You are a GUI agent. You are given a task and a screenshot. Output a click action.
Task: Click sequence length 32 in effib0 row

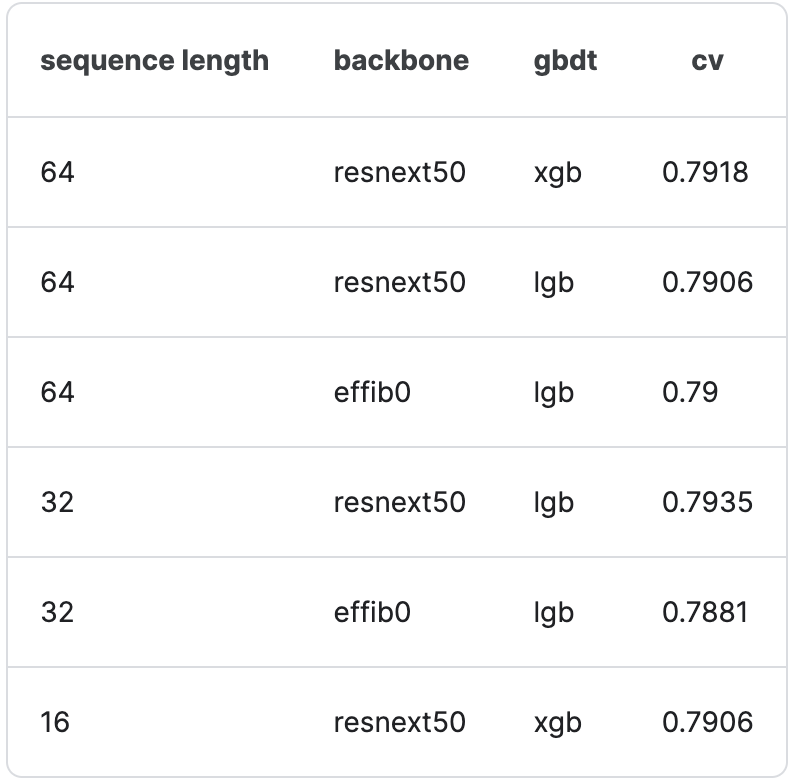(x=57, y=612)
